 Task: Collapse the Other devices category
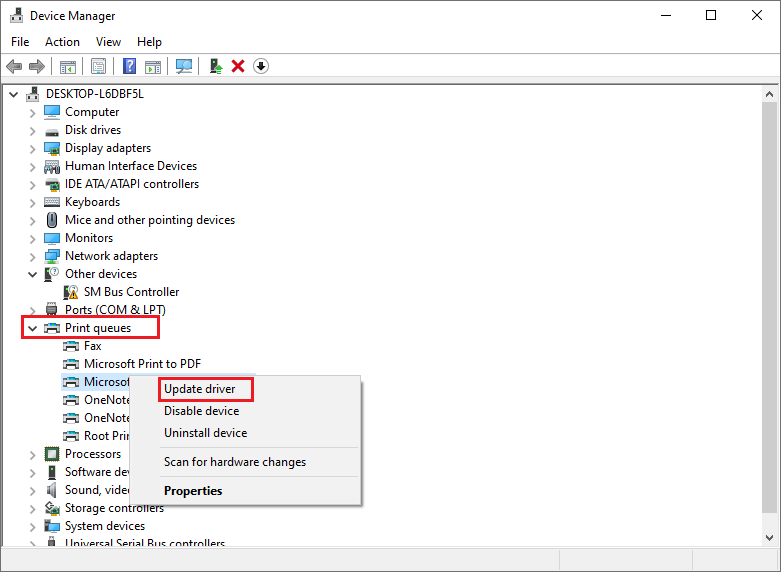(x=32, y=274)
